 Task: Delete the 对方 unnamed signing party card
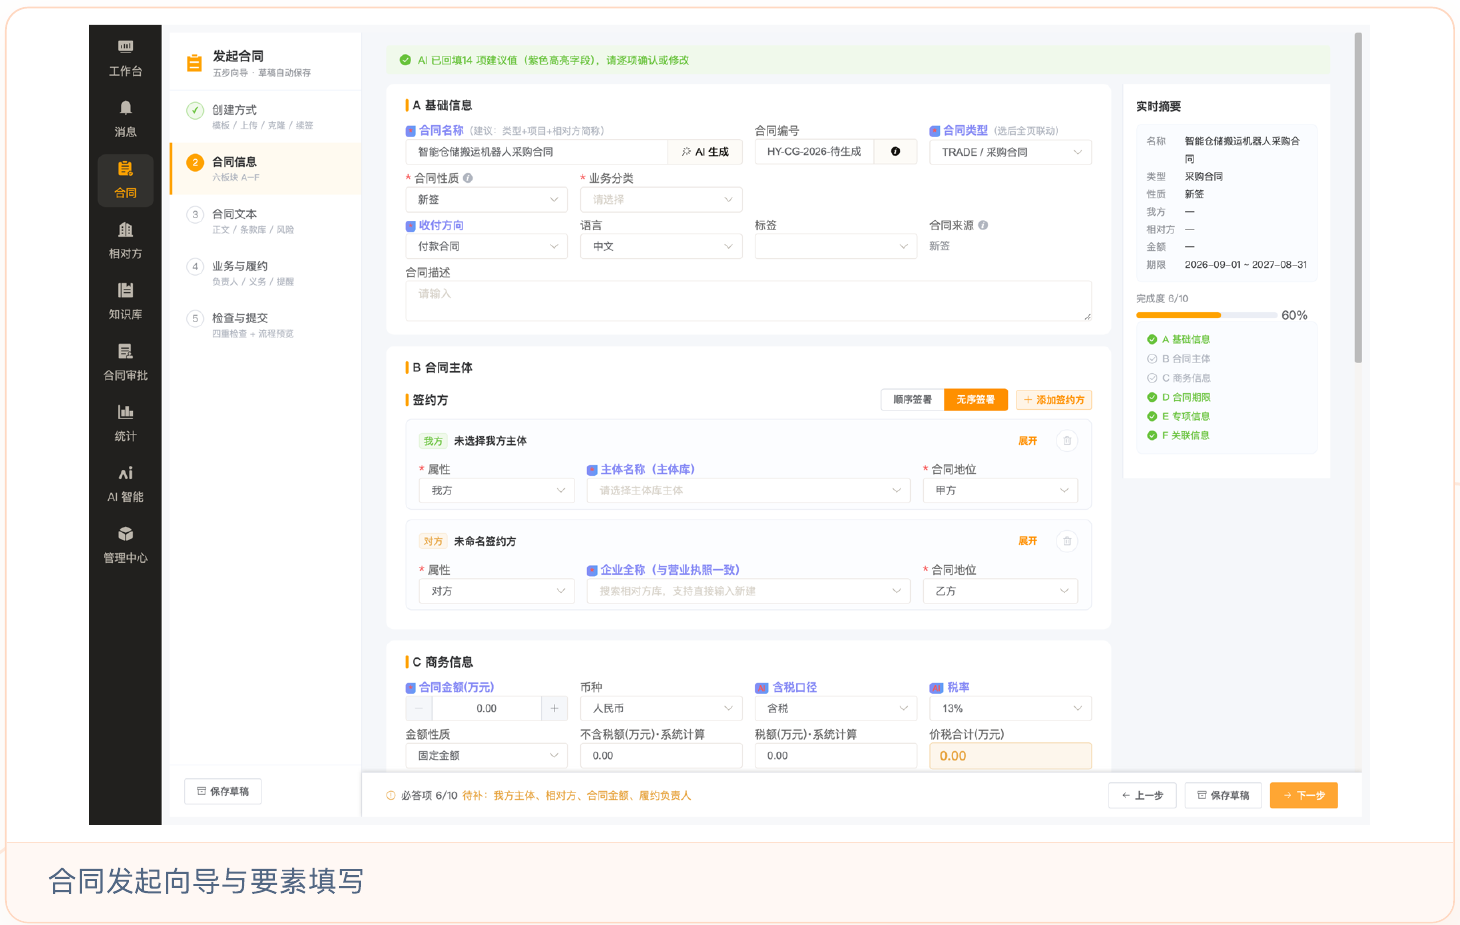[x=1067, y=541]
